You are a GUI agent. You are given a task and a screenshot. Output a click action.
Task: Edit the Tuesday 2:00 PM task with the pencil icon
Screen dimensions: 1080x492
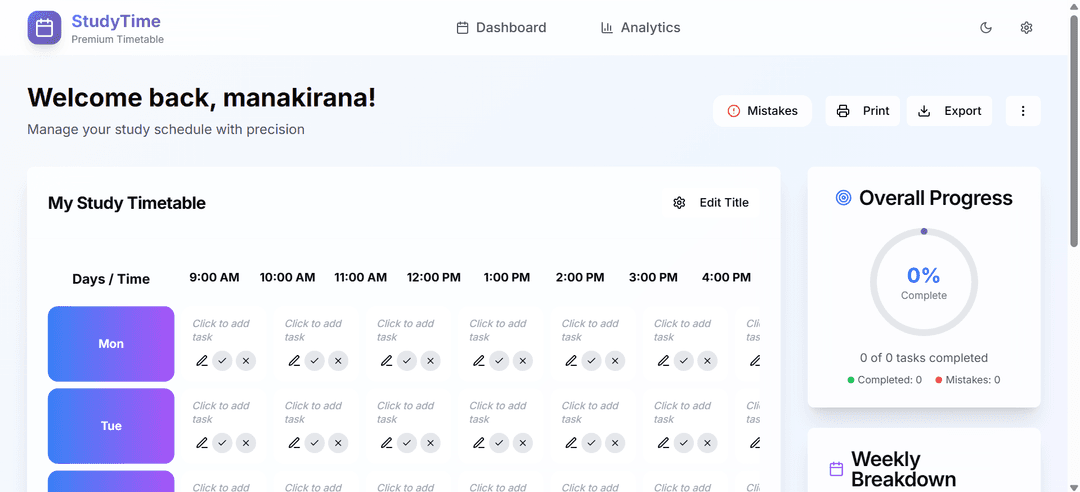coord(663,442)
